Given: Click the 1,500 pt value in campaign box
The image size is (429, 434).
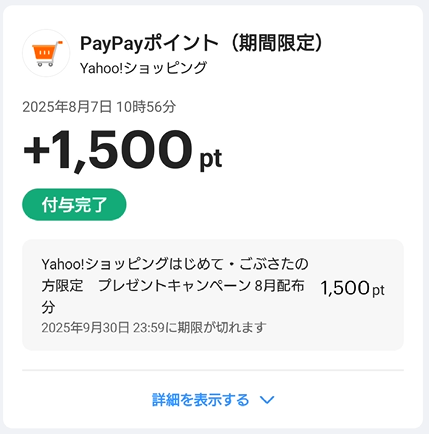Looking at the screenshot, I should coord(352,288).
